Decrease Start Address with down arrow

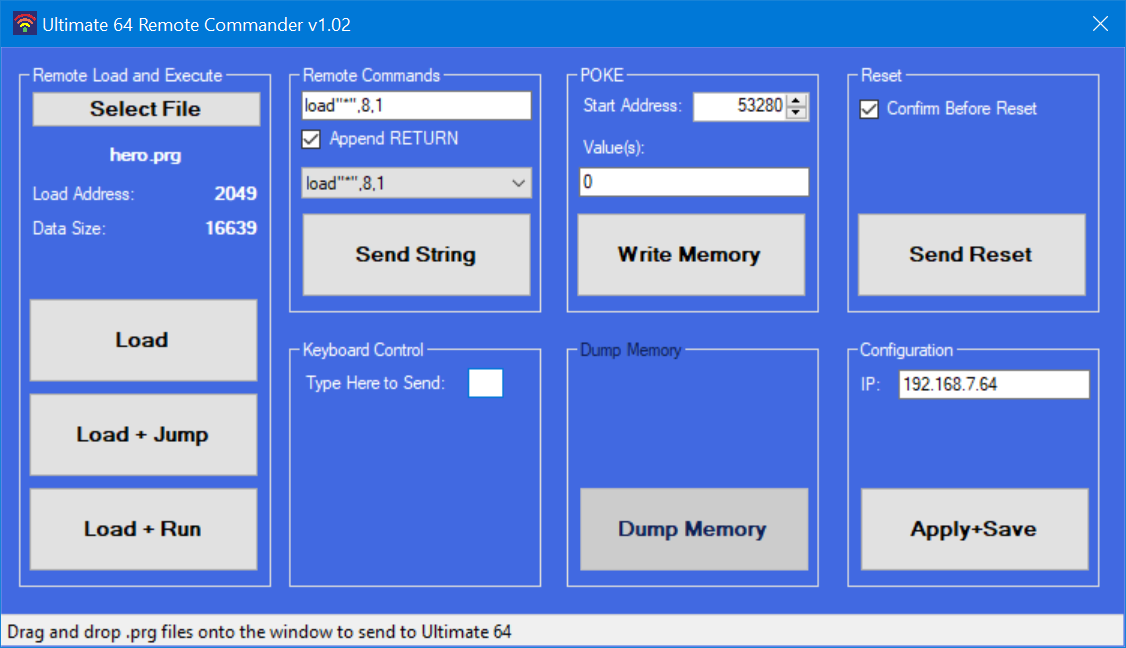tap(796, 113)
